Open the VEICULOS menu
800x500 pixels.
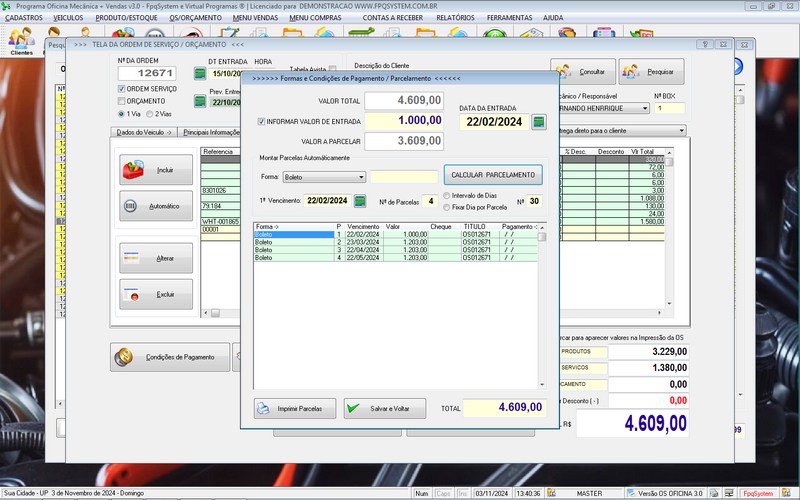point(68,18)
